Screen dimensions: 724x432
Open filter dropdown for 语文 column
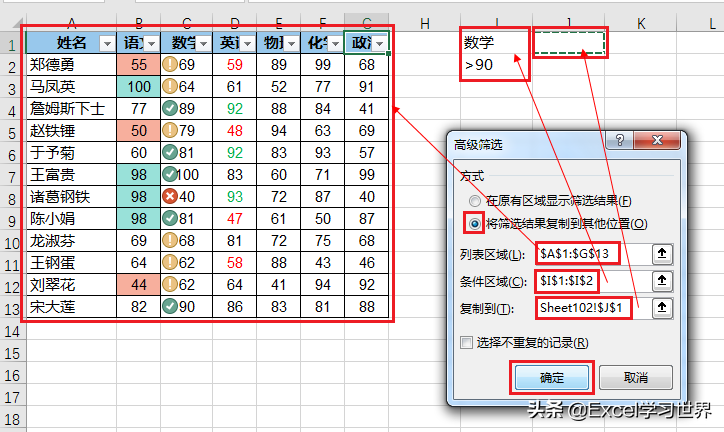pyautogui.click(x=151, y=44)
